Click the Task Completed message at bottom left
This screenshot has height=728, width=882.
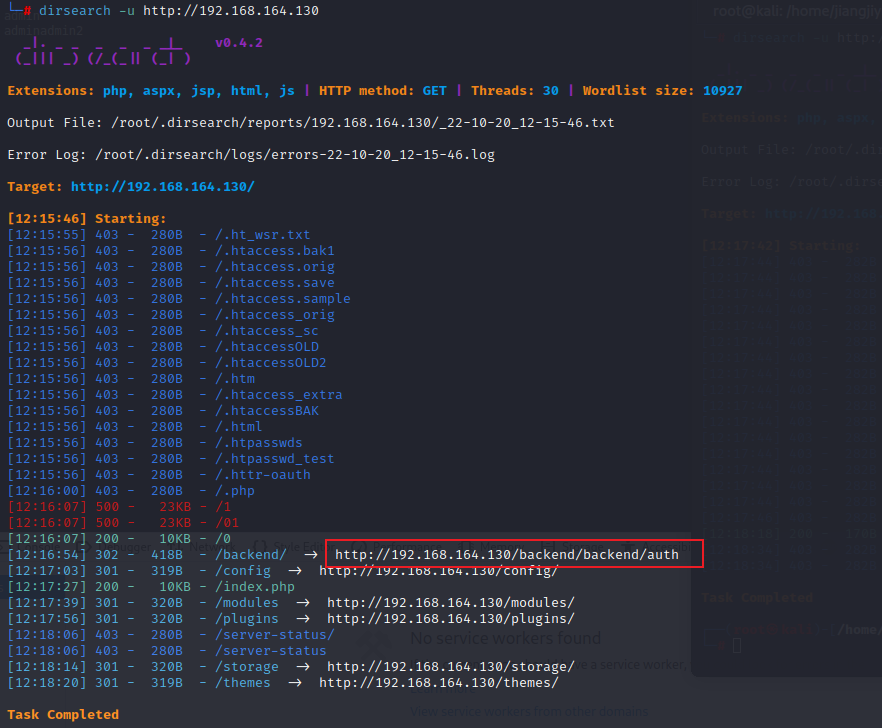63,714
